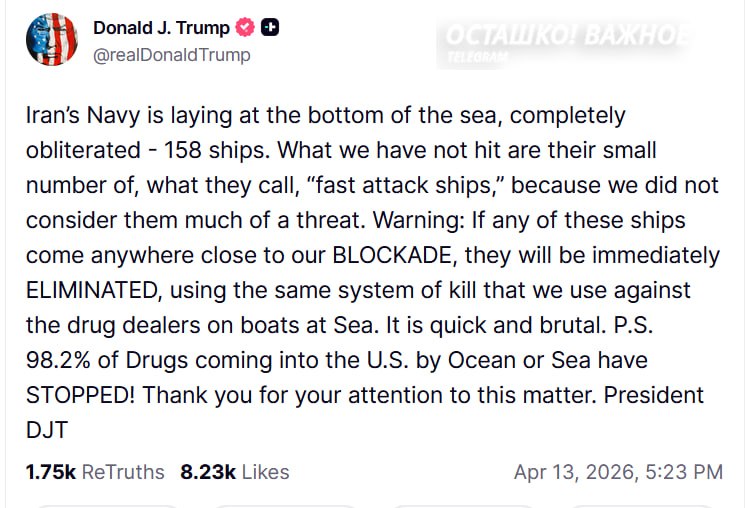
Task: Click the black plus icon beside name
Action: click(x=269, y=28)
